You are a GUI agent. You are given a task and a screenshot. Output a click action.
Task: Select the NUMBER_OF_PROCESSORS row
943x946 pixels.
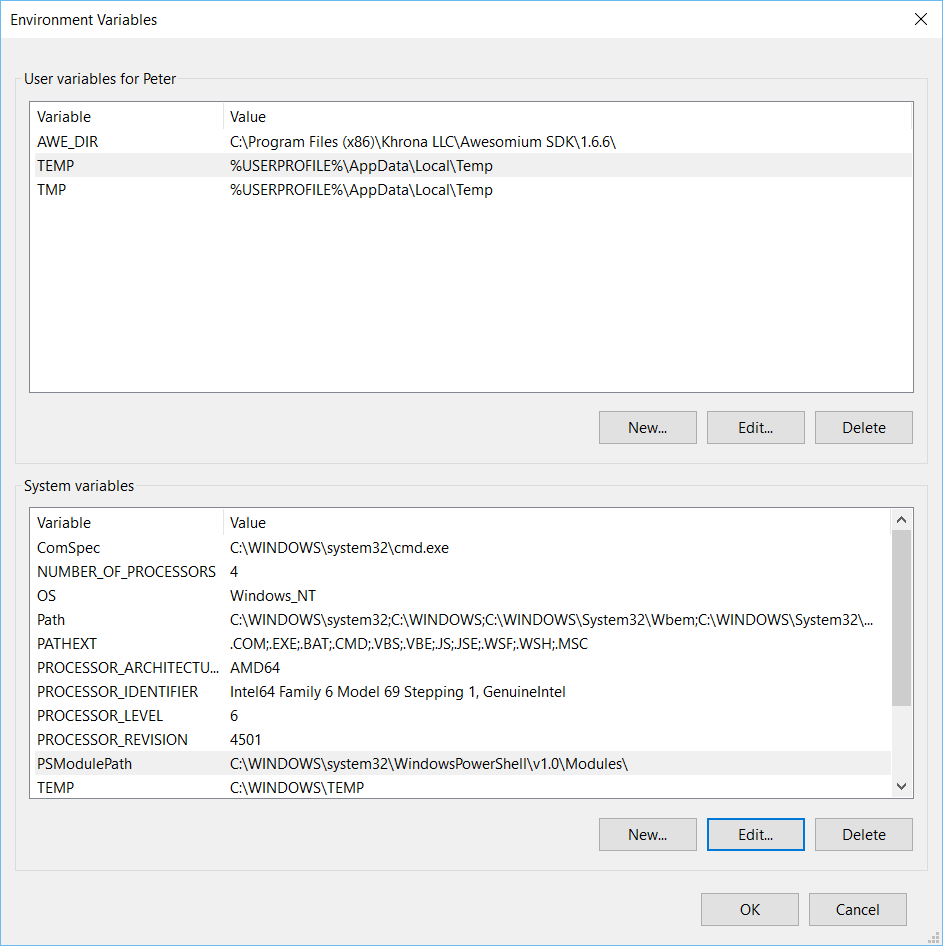126,572
